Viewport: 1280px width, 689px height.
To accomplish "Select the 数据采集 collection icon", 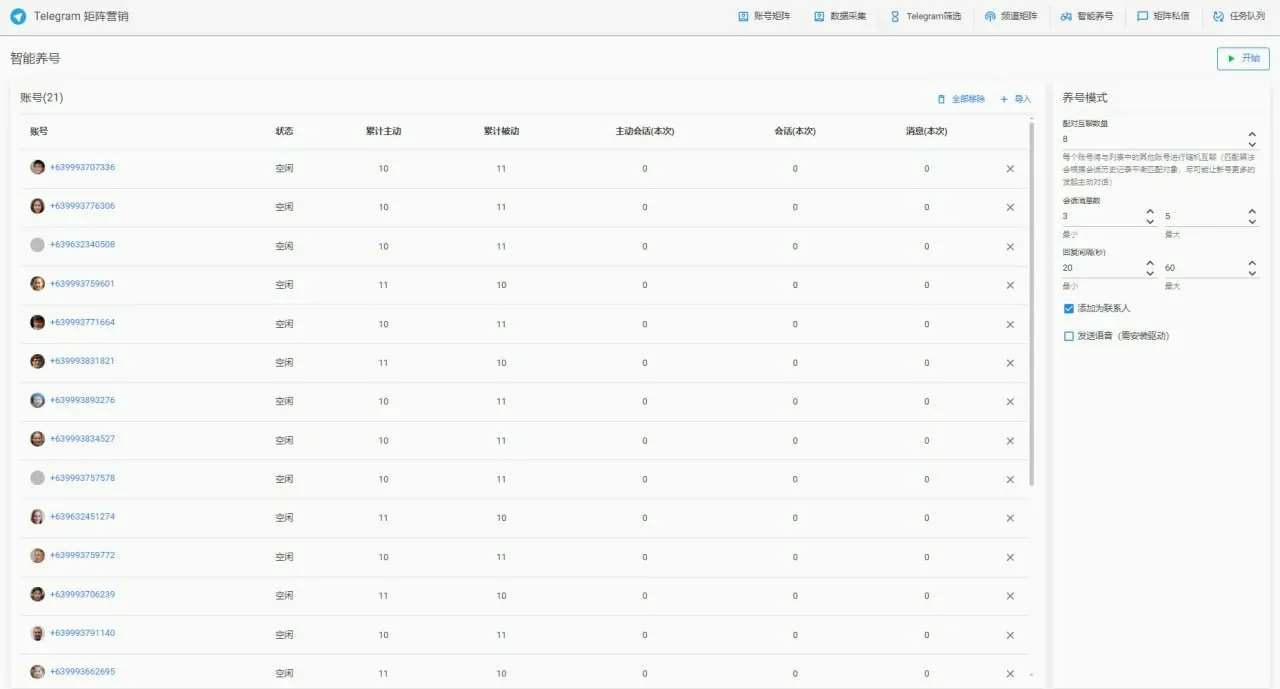I will coord(821,16).
